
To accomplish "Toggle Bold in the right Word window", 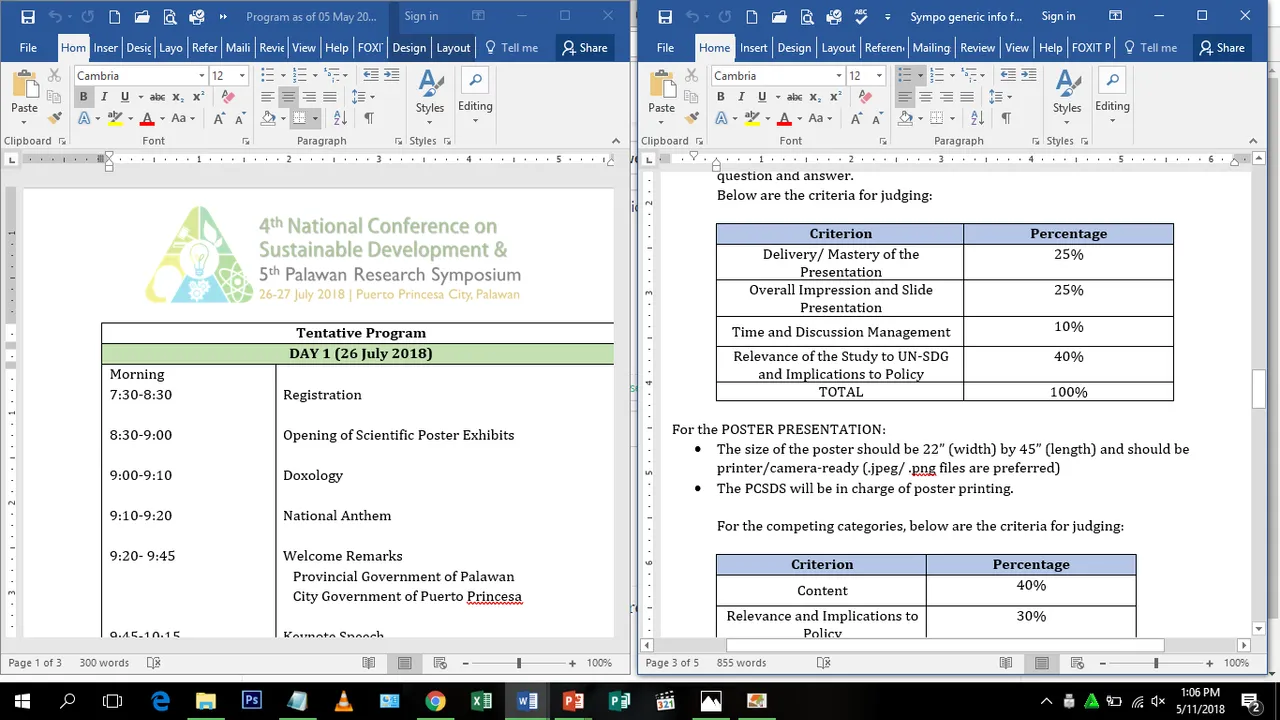I will click(x=720, y=97).
